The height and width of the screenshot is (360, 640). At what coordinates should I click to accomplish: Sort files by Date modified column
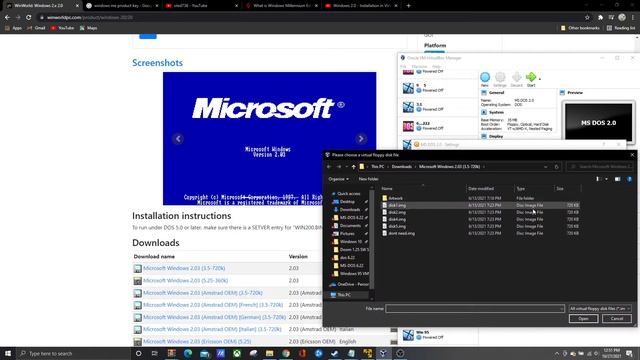(x=490, y=189)
